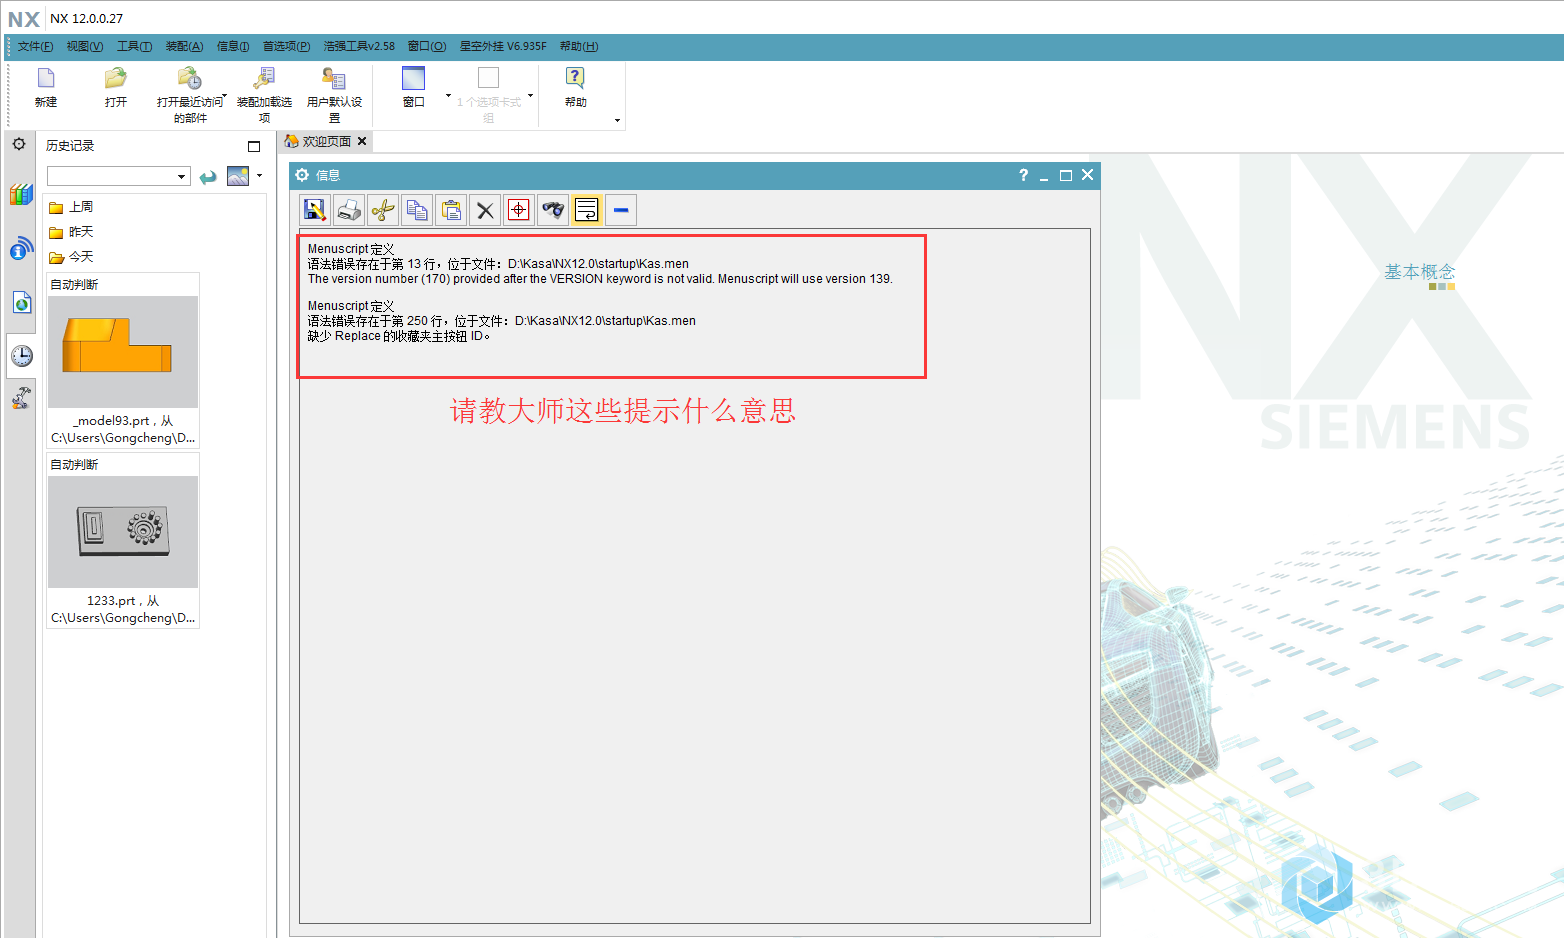Screen dimensions: 1564x938
Task: Click the green return arrow in History panel
Action: [208, 177]
